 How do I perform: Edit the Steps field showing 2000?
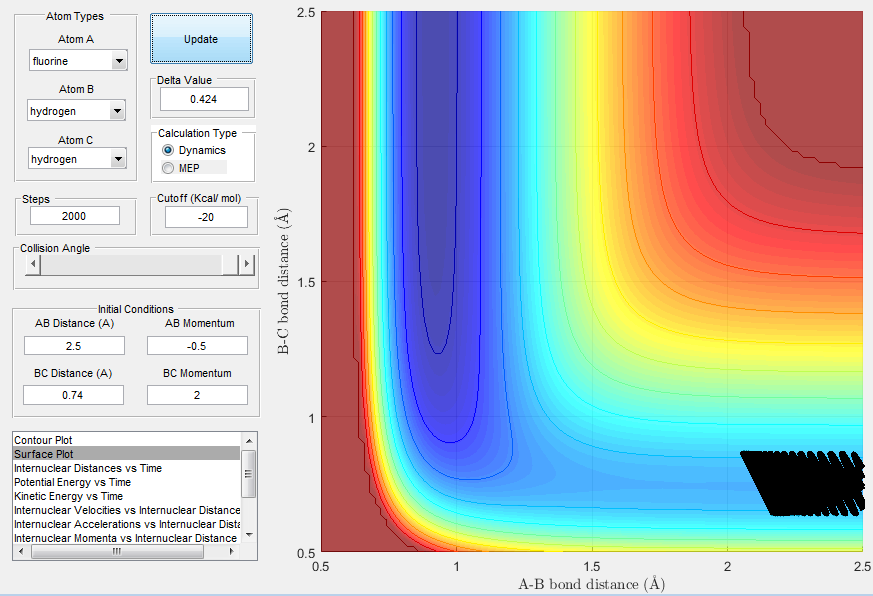coord(75,216)
